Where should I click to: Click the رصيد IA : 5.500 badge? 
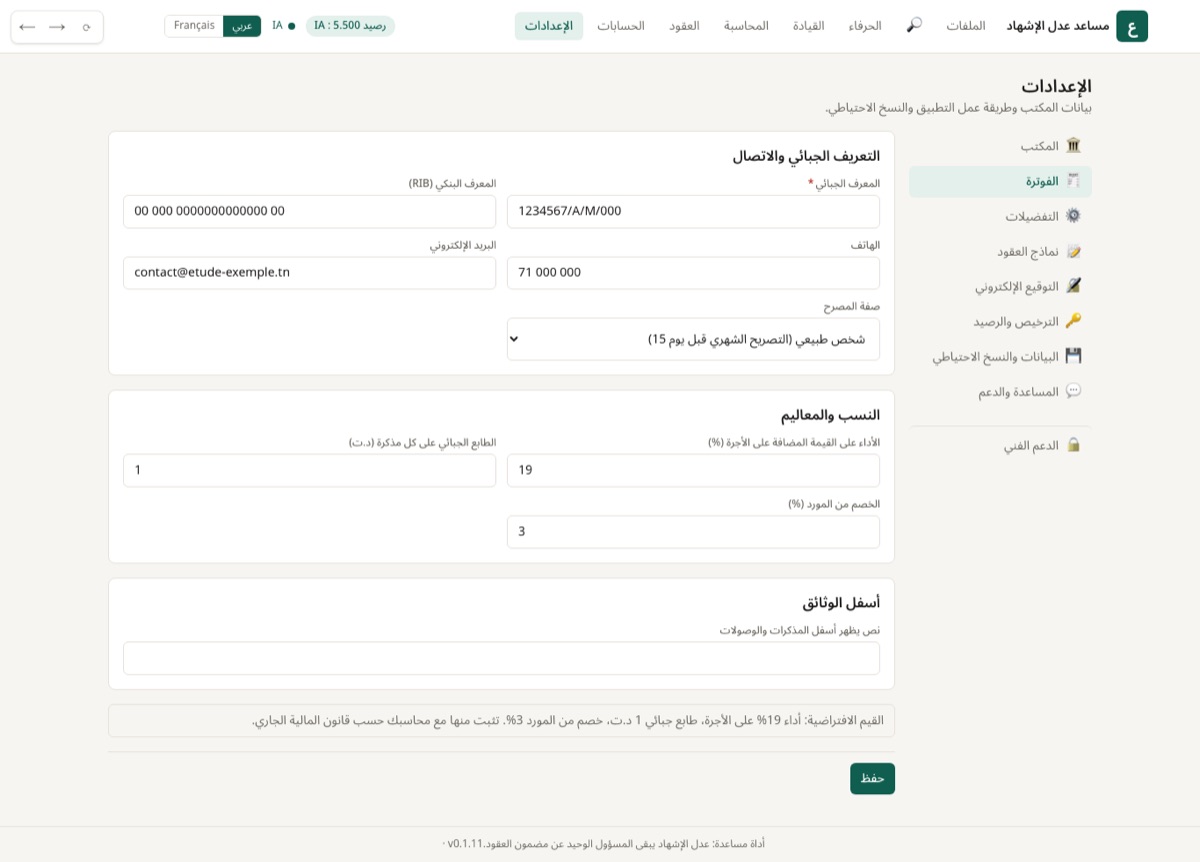coord(350,26)
